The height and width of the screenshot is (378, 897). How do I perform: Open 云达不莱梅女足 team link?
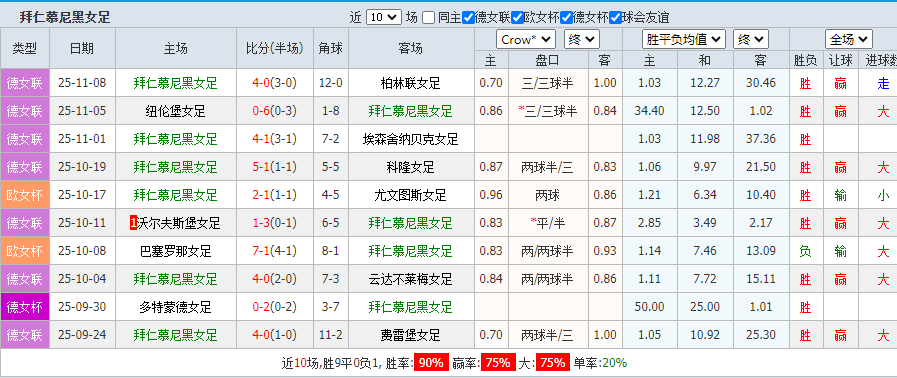(x=411, y=280)
